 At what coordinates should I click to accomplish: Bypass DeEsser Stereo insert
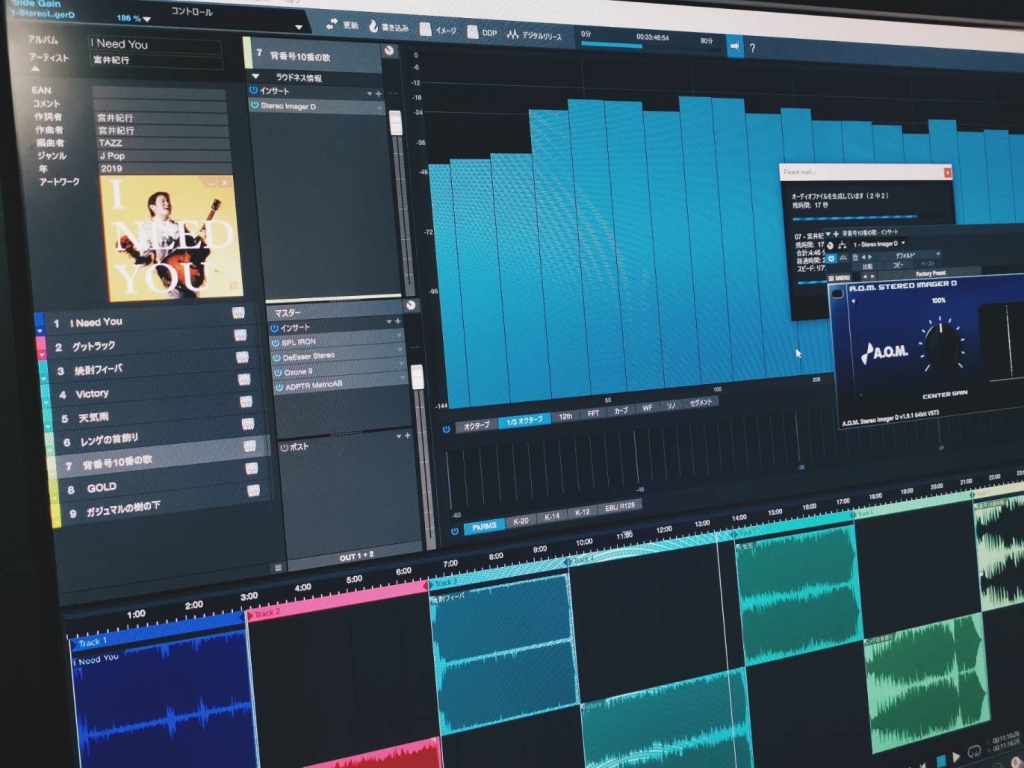(277, 358)
